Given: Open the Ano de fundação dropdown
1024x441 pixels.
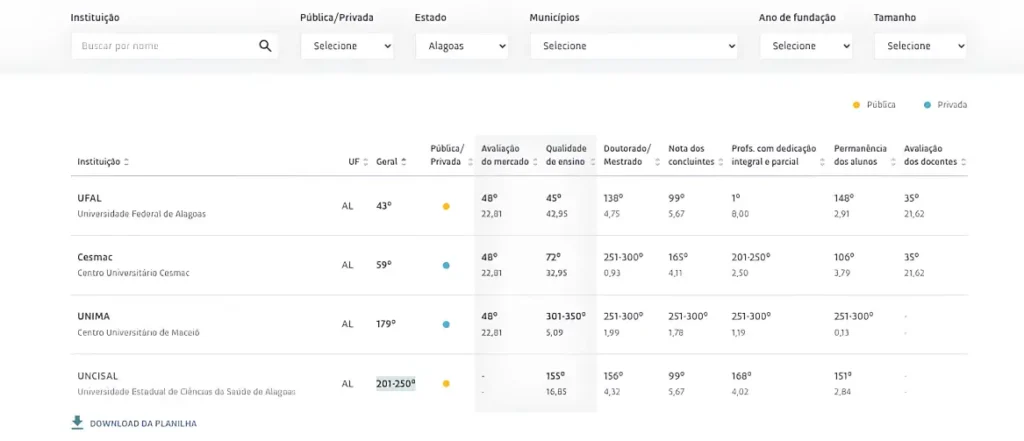Looking at the screenshot, I should pyautogui.click(x=805, y=46).
